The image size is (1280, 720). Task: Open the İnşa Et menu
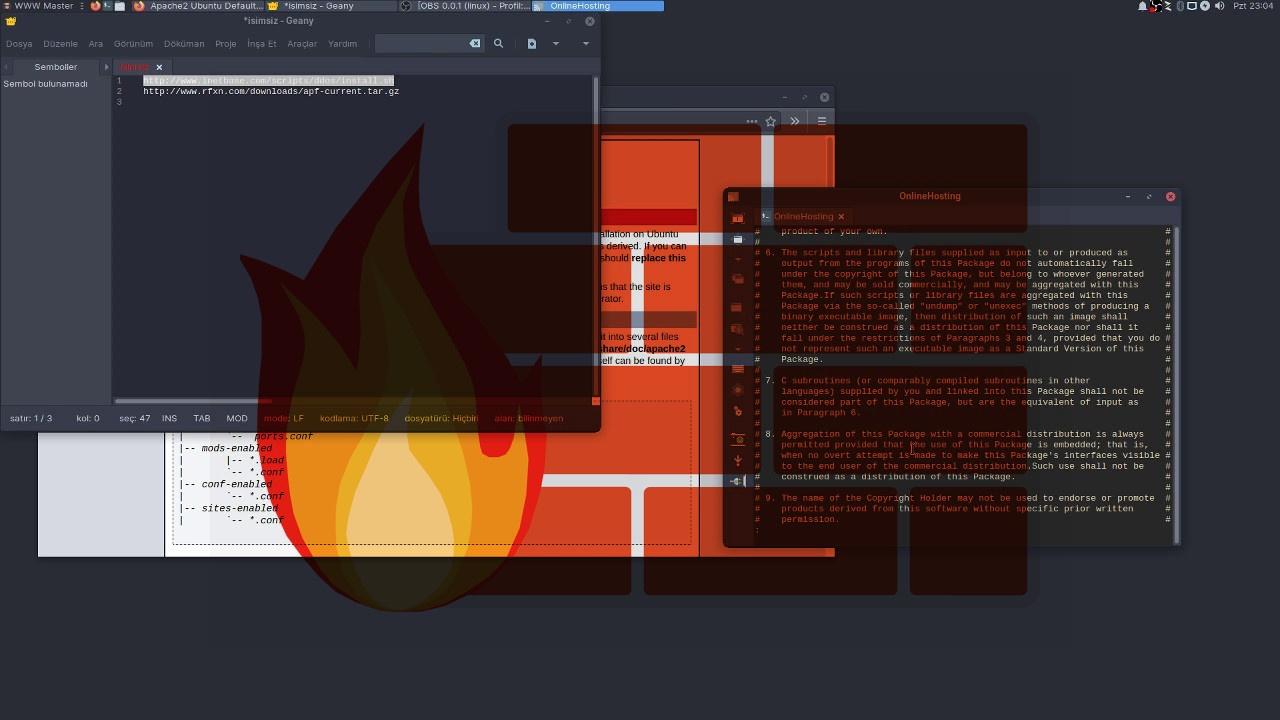click(x=262, y=44)
